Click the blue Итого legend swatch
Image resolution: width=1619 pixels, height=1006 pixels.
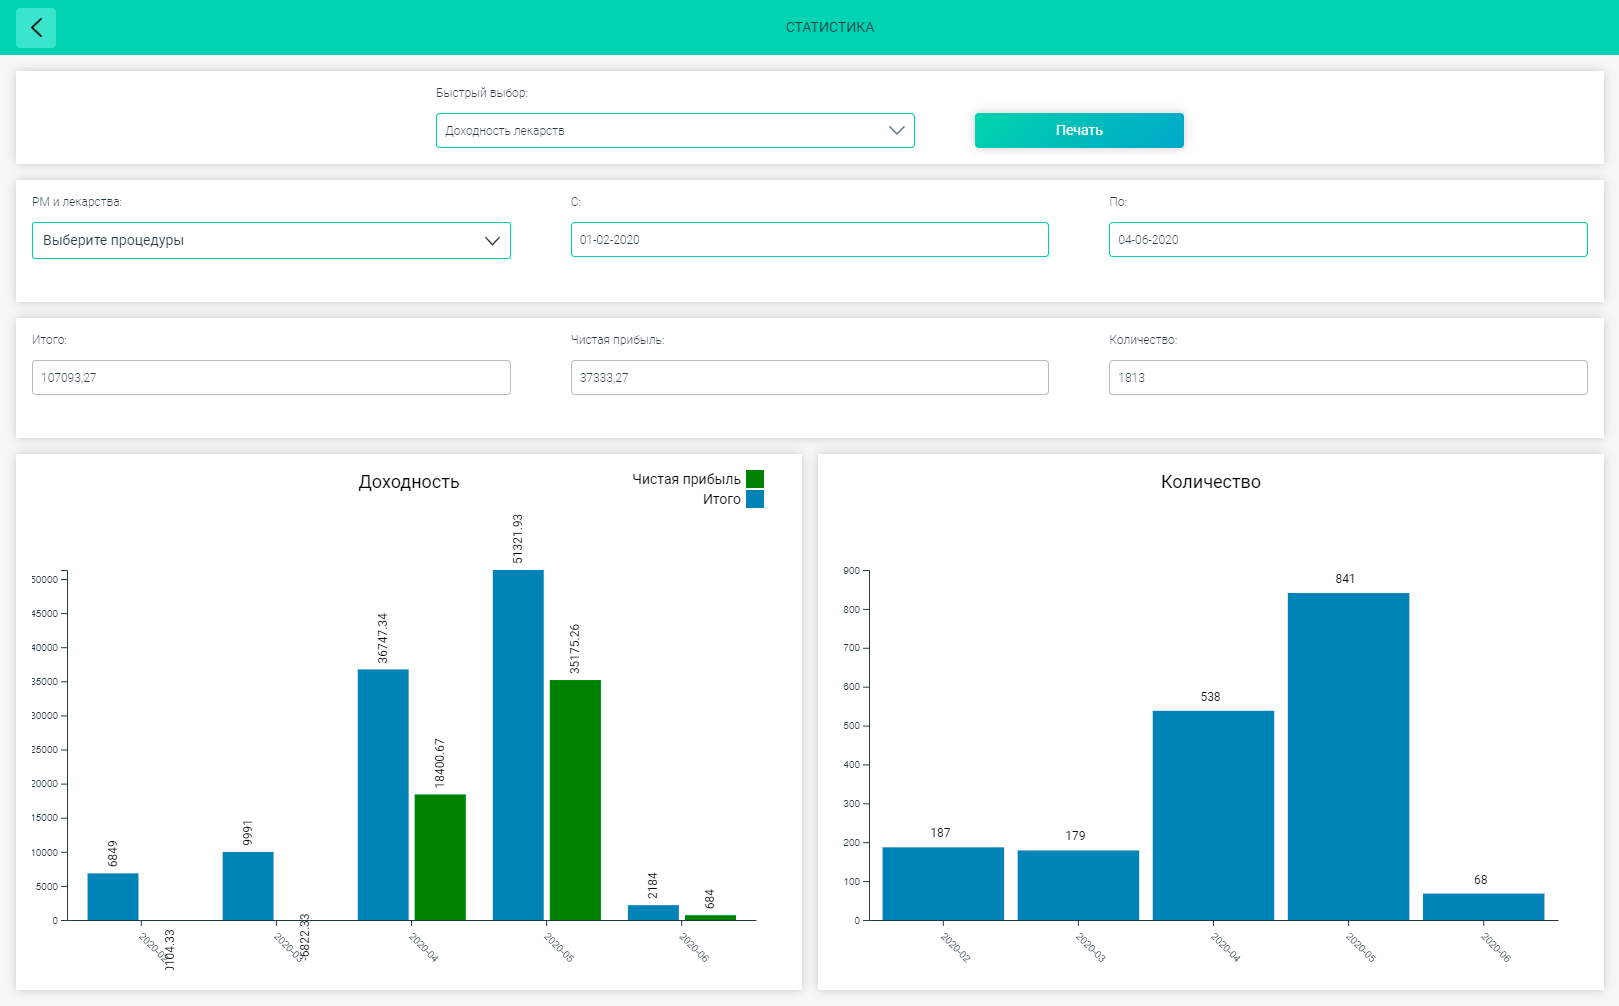(755, 499)
